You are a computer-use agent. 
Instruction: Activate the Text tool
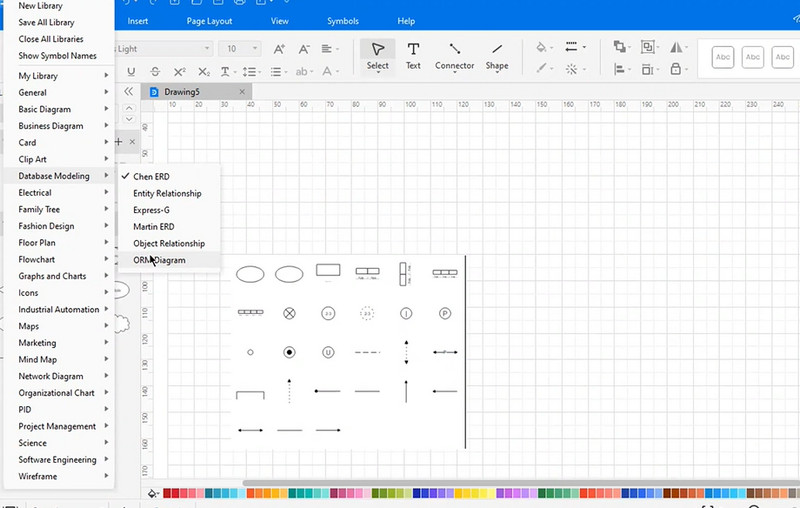coord(413,55)
